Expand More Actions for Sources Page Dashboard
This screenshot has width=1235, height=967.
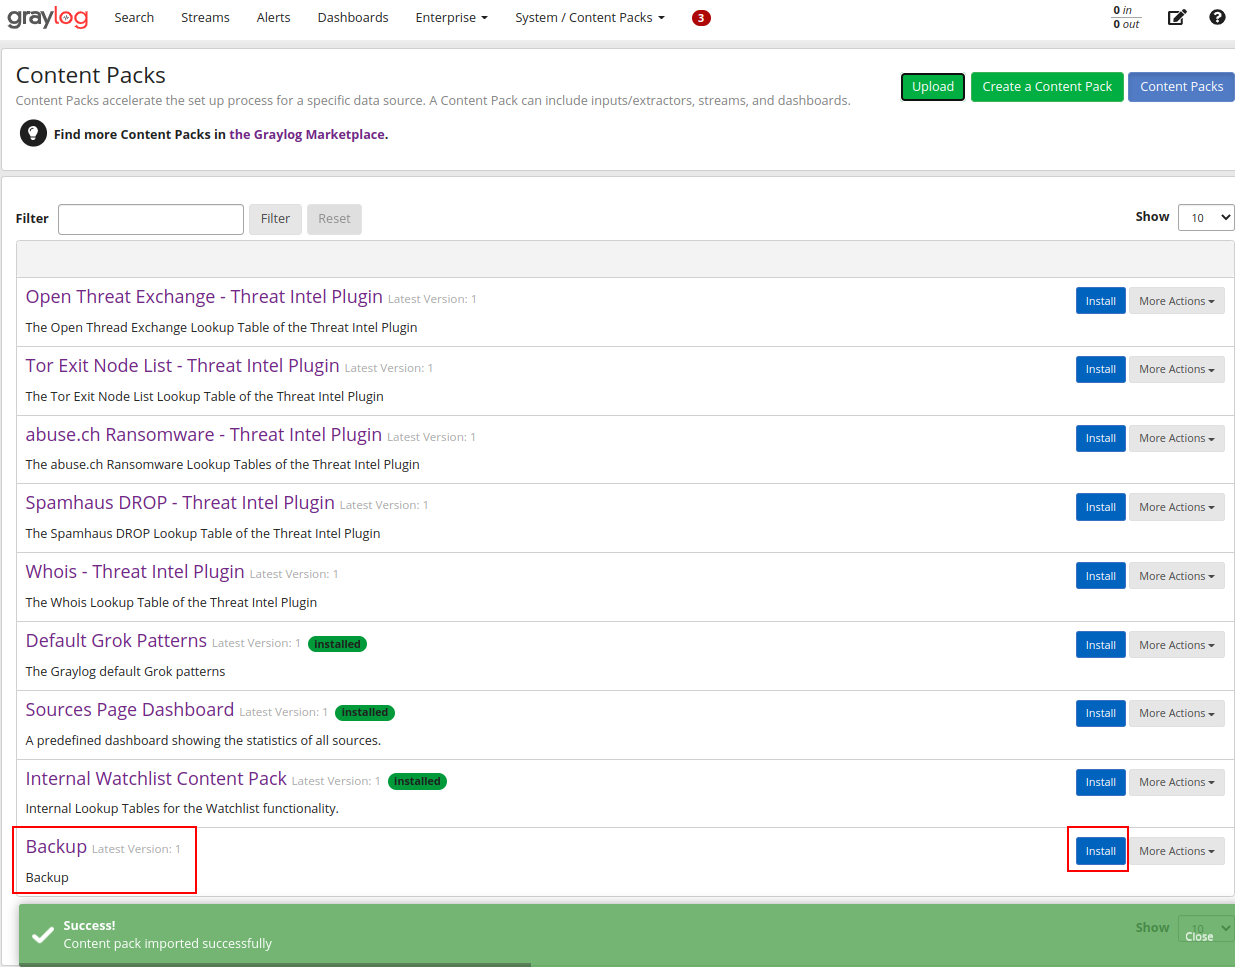pos(1176,713)
